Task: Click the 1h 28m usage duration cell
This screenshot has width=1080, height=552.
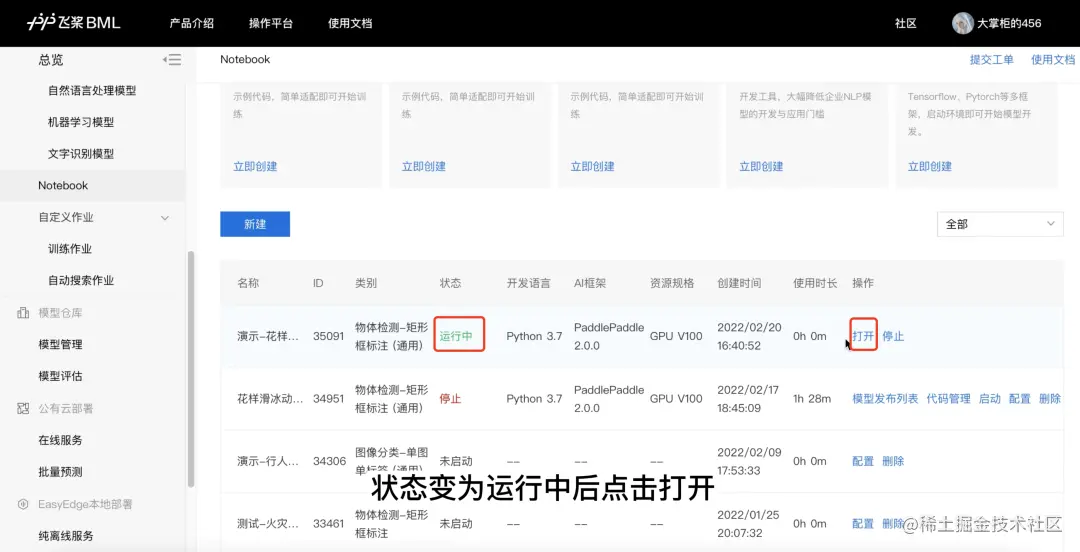Action: [x=812, y=398]
